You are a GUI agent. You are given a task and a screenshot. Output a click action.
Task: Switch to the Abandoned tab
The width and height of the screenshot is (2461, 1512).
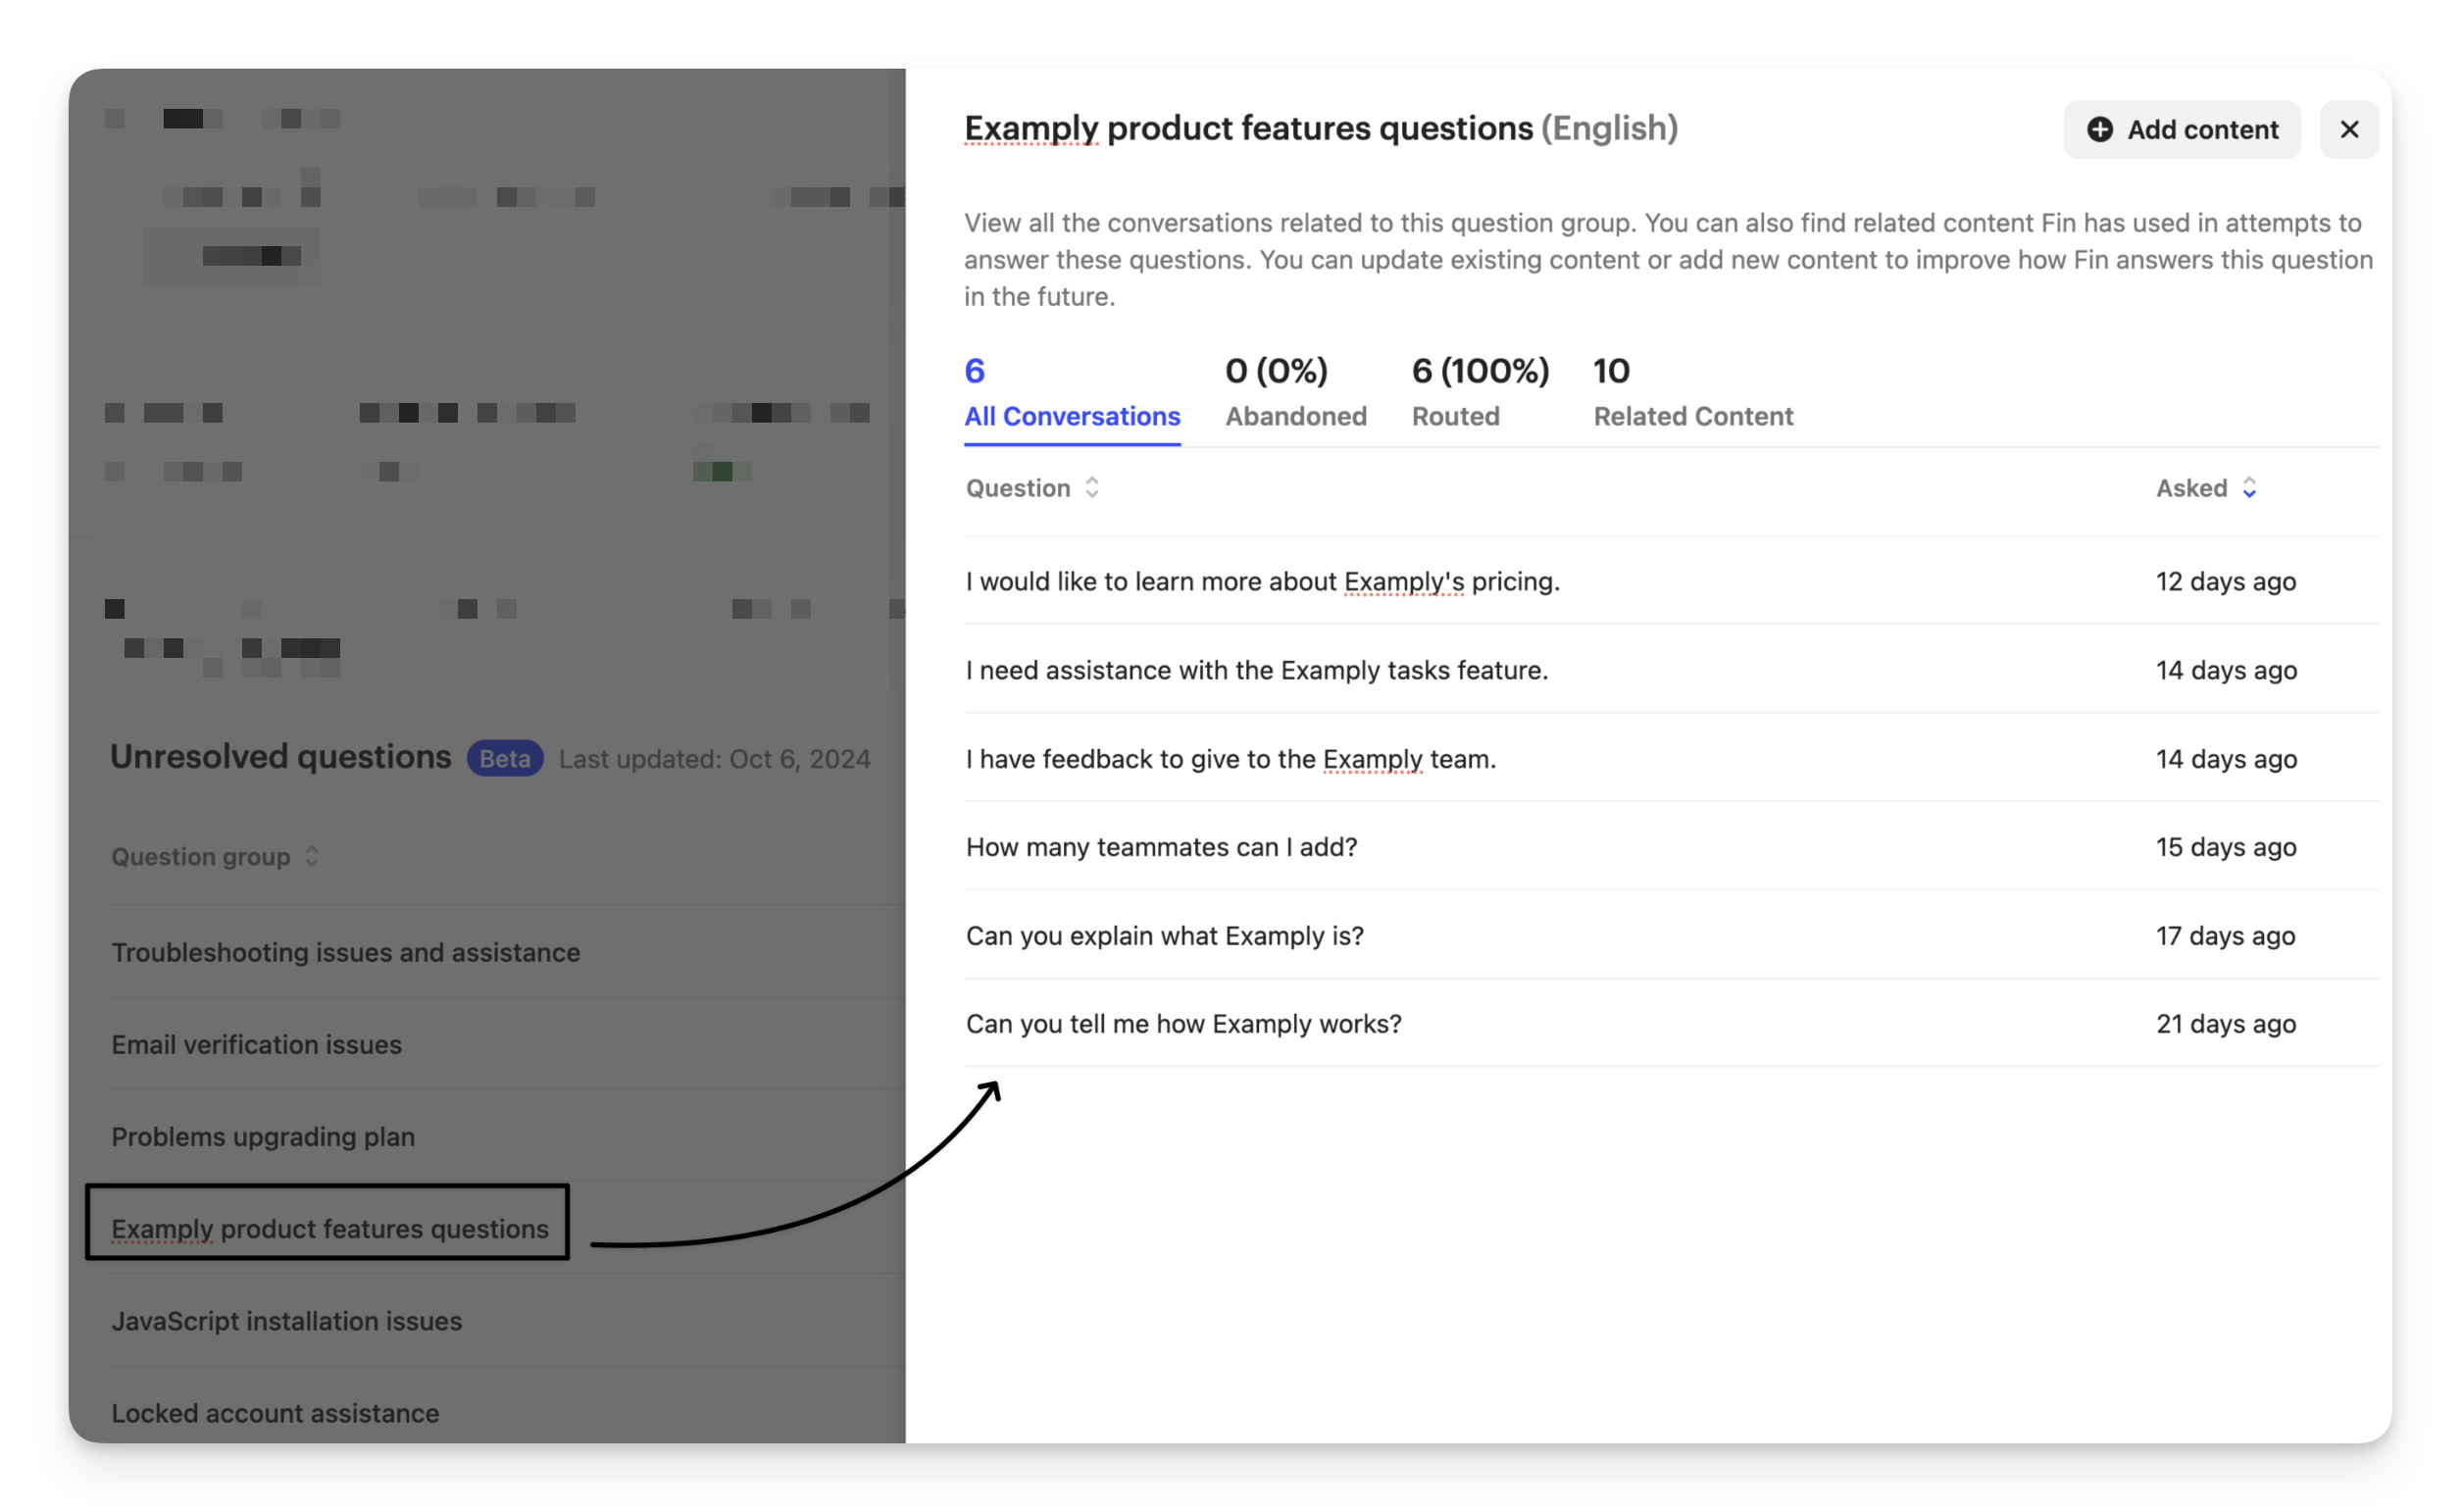click(1295, 395)
